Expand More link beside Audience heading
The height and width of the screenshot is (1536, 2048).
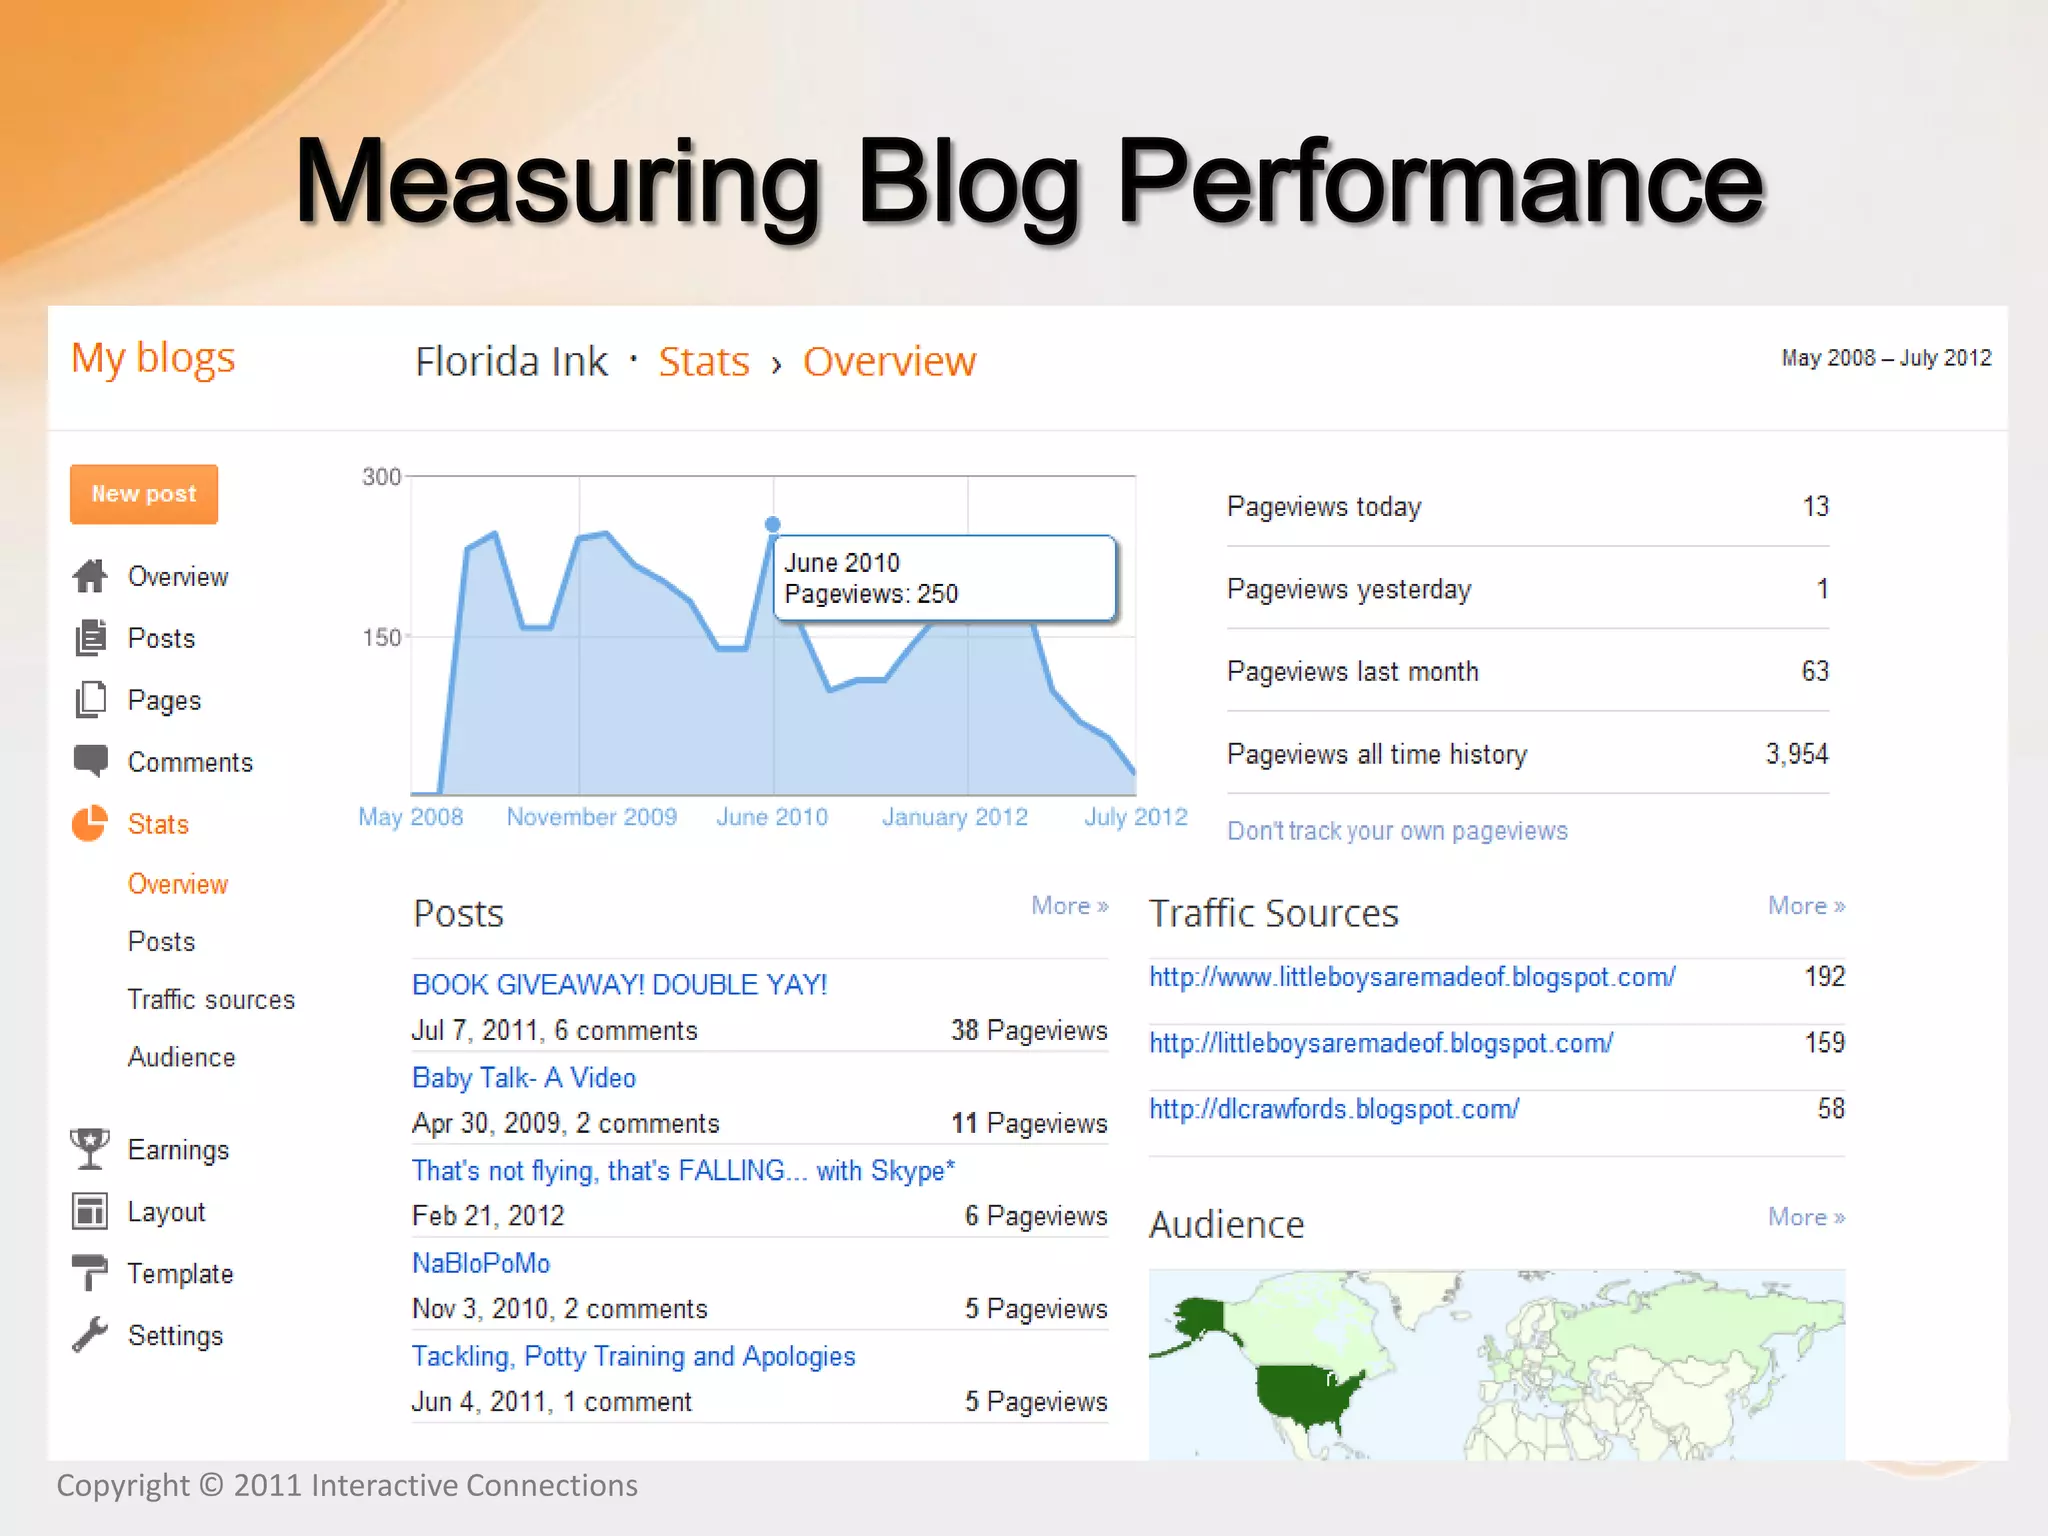point(1806,1217)
